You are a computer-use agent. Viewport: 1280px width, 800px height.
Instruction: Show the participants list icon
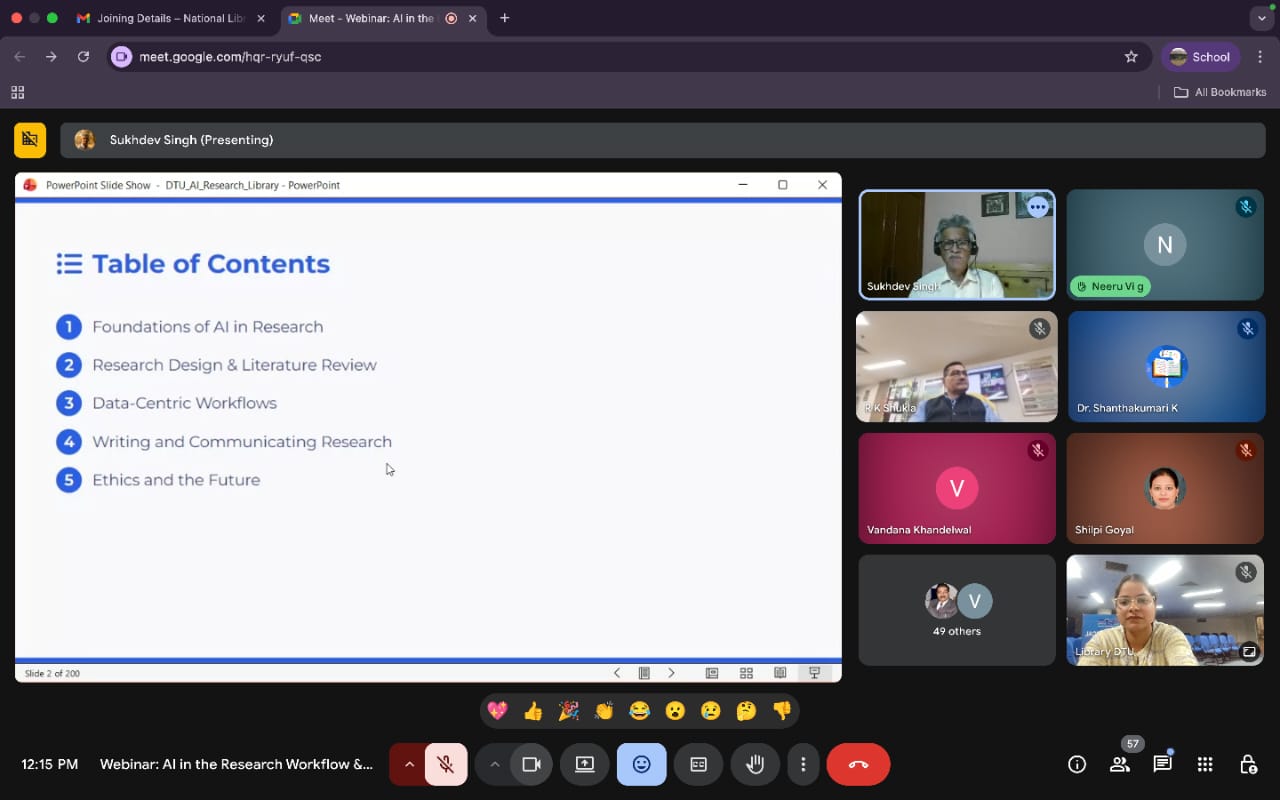[x=1120, y=765]
